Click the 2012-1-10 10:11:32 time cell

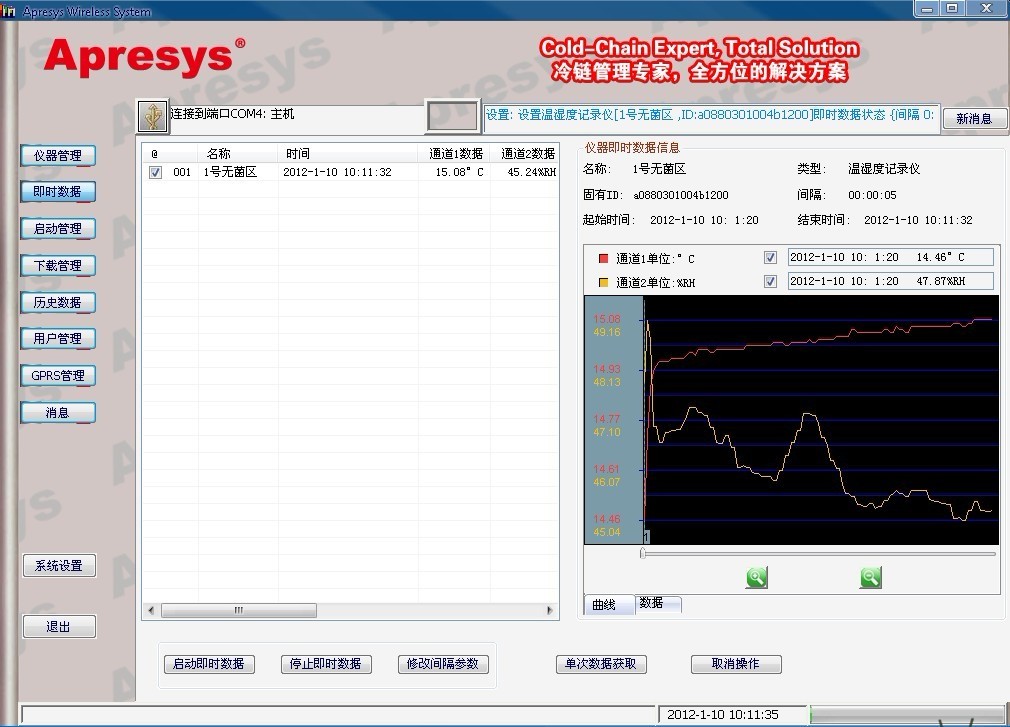pyautogui.click(x=338, y=173)
